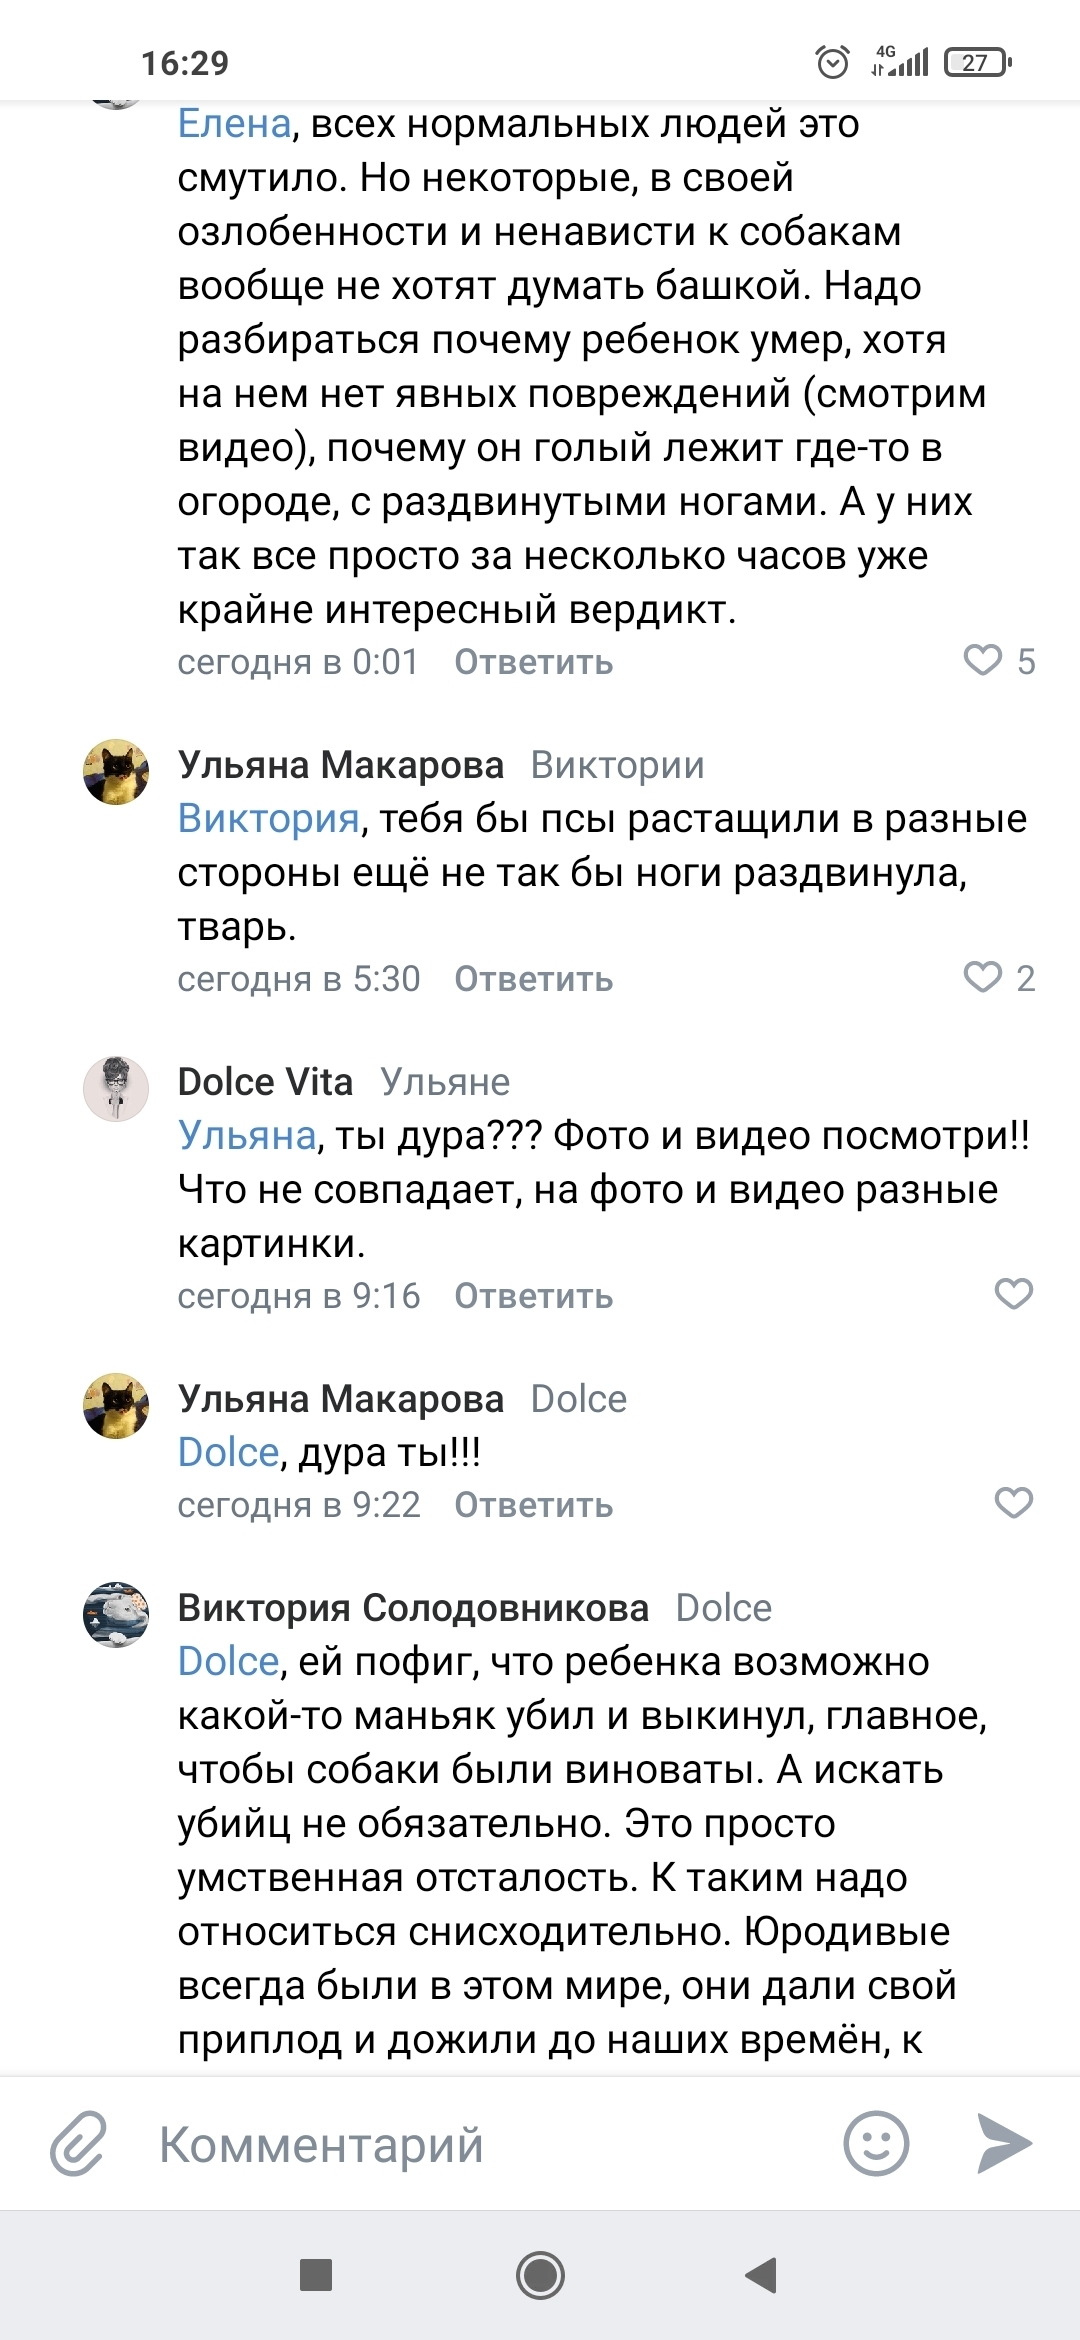Screen dimensions: 1080x2340
Task: Type in the Комментарий input field
Action: pos(480,2144)
